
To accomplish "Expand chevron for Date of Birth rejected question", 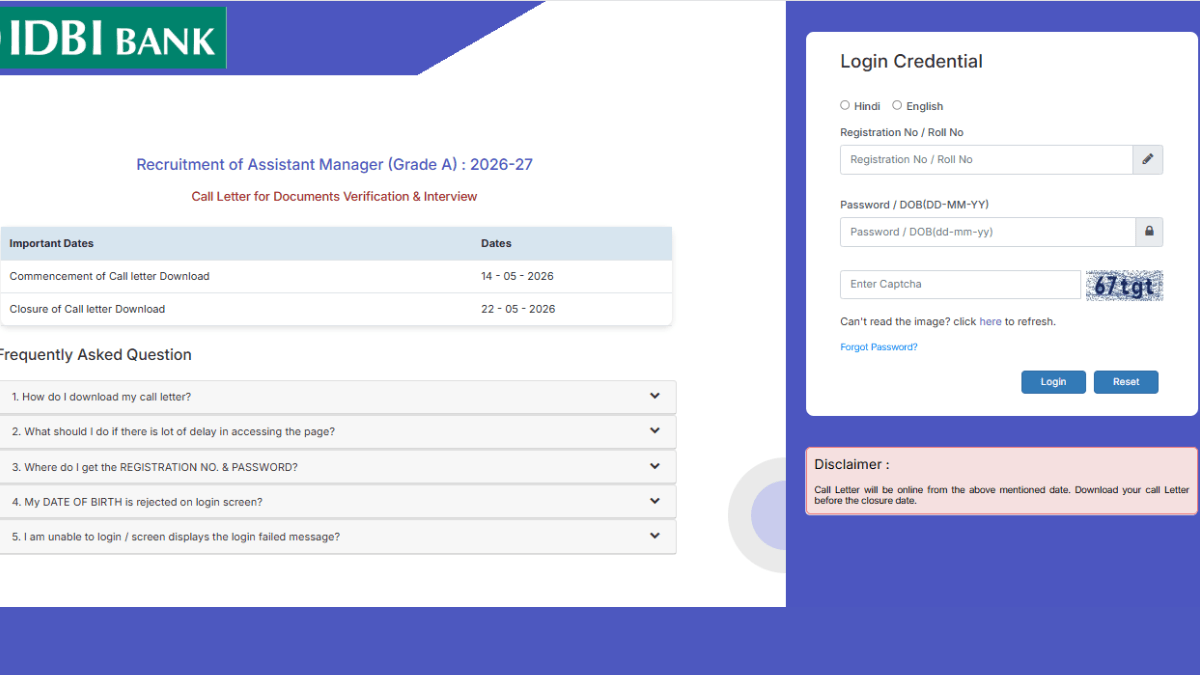I will (655, 501).
